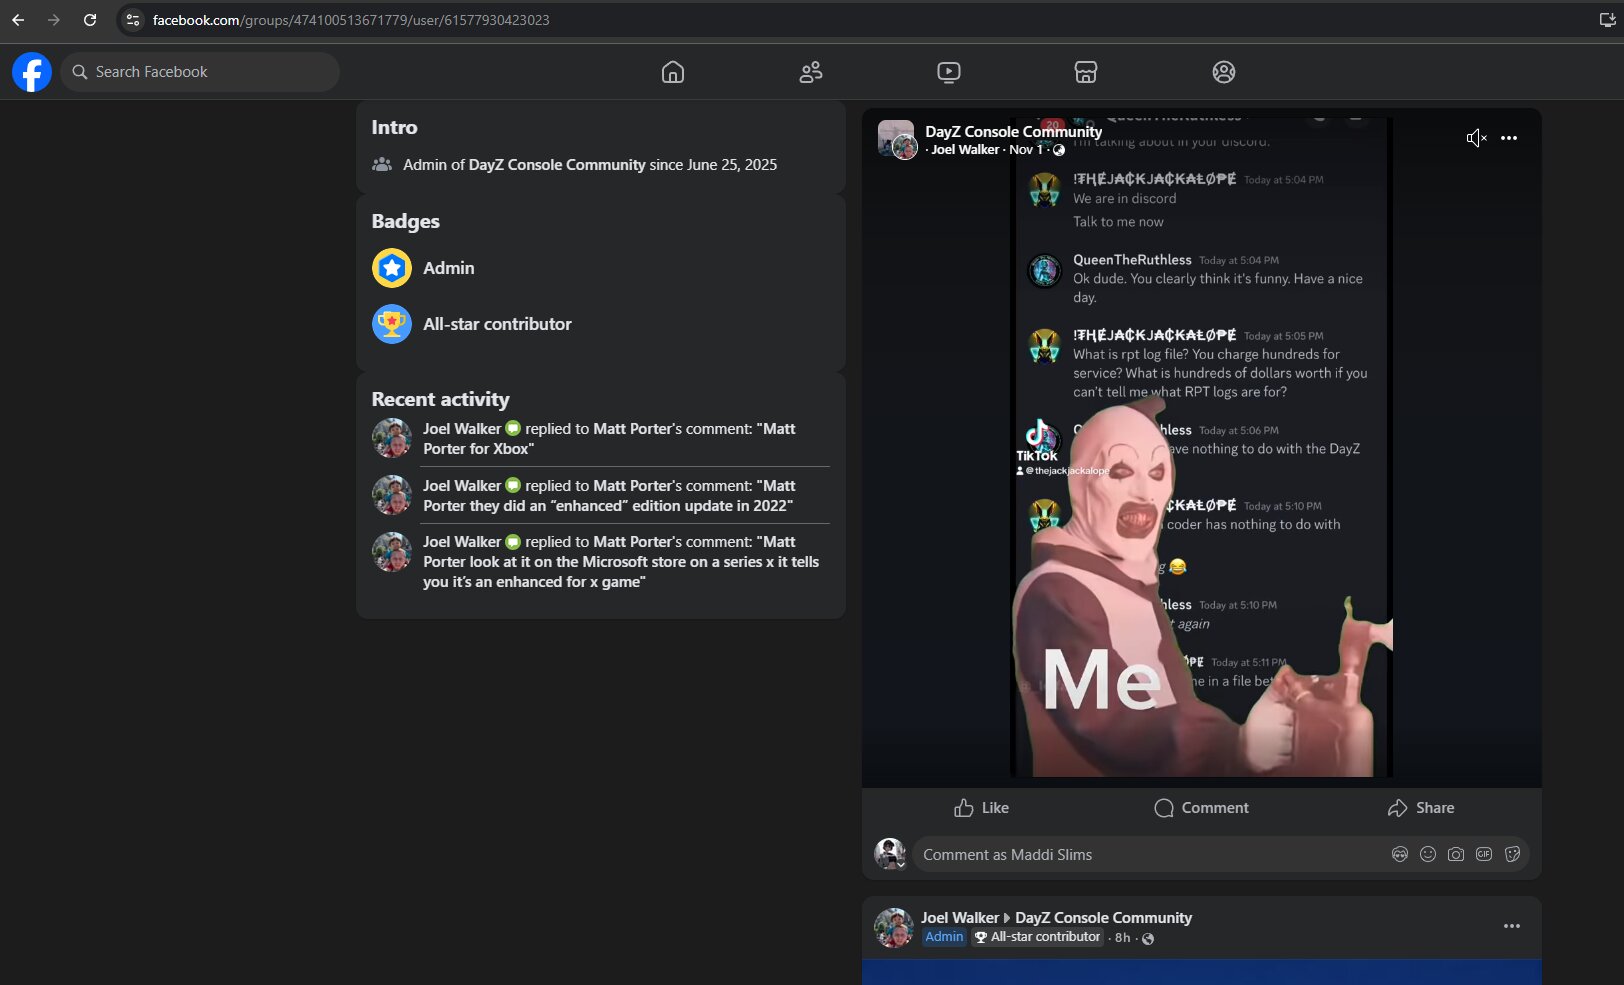Share the video post
1624x985 pixels.
[x=1421, y=808]
